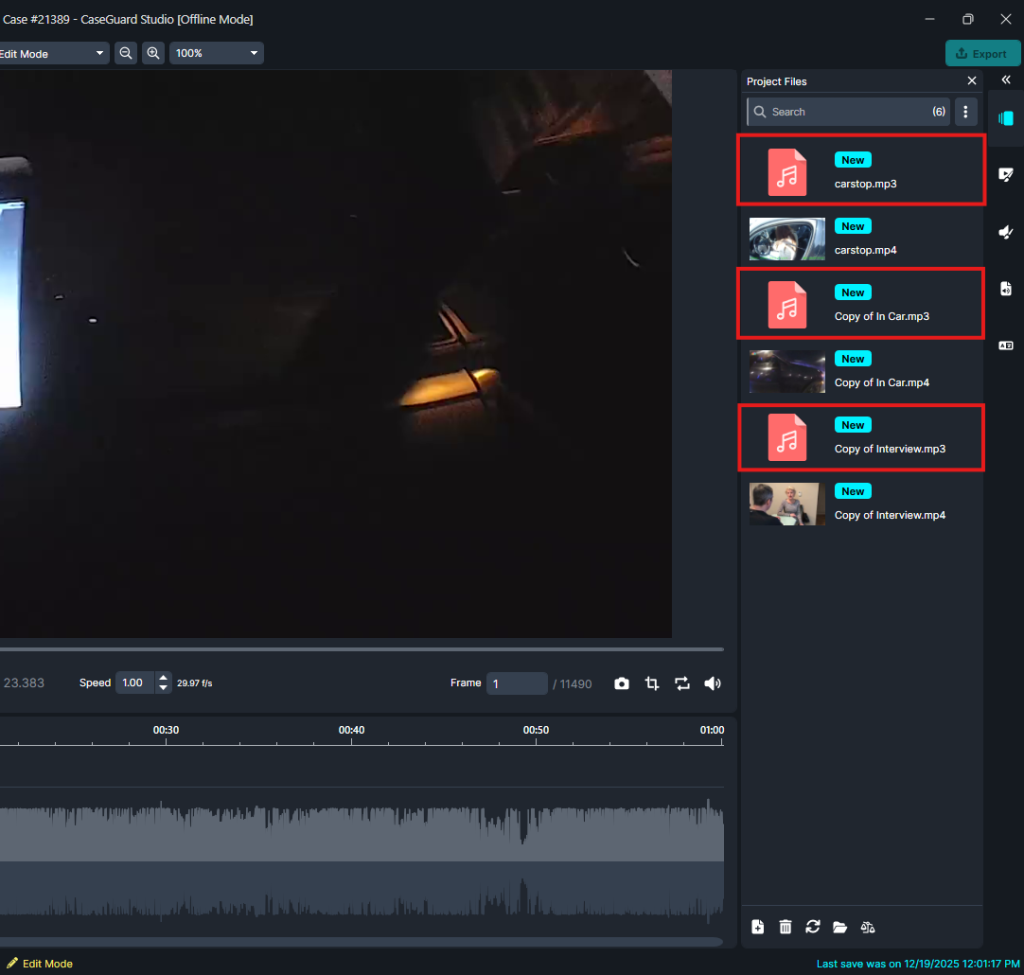The height and width of the screenshot is (975, 1024).
Task: Mute the audio with speaker icon
Action: click(x=712, y=684)
